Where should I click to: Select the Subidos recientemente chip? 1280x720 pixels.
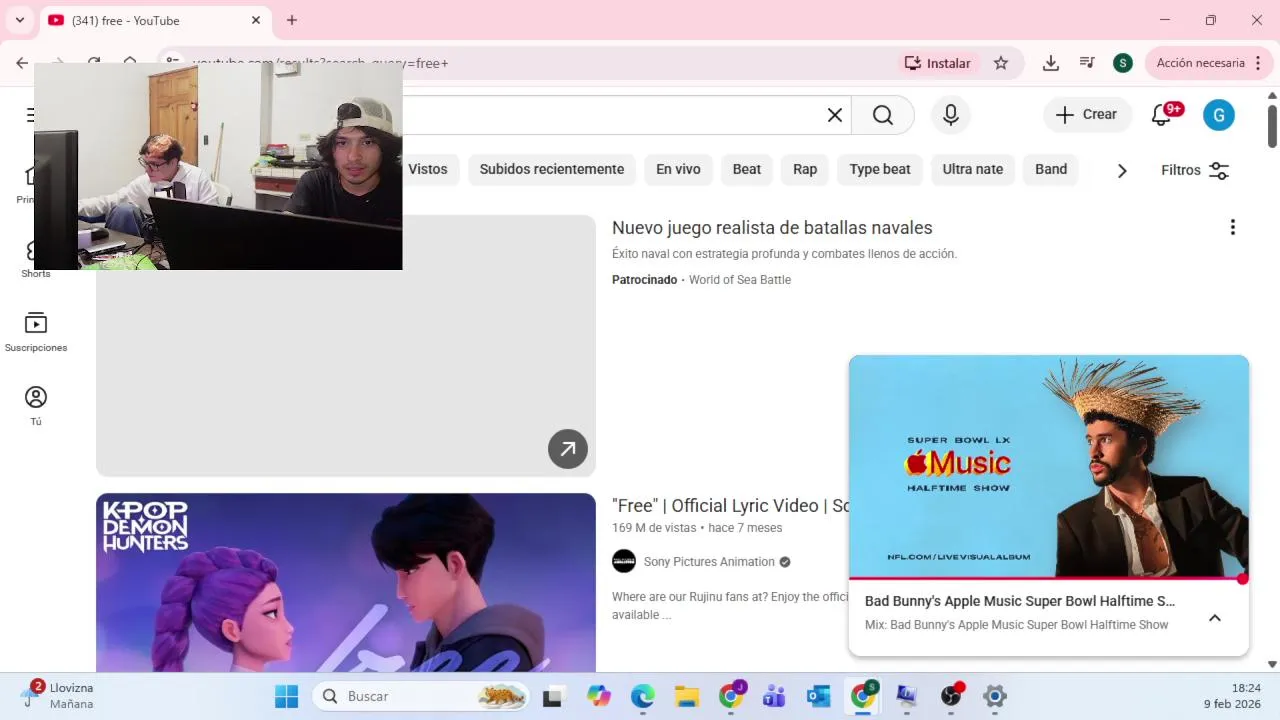tap(552, 169)
